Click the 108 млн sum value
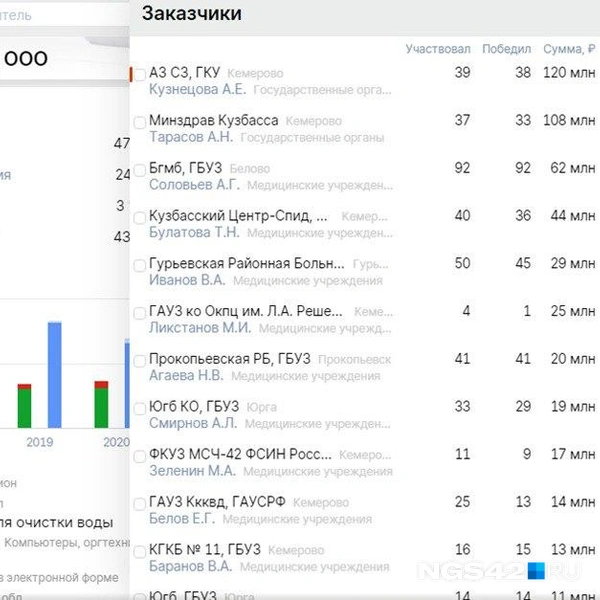 point(569,120)
